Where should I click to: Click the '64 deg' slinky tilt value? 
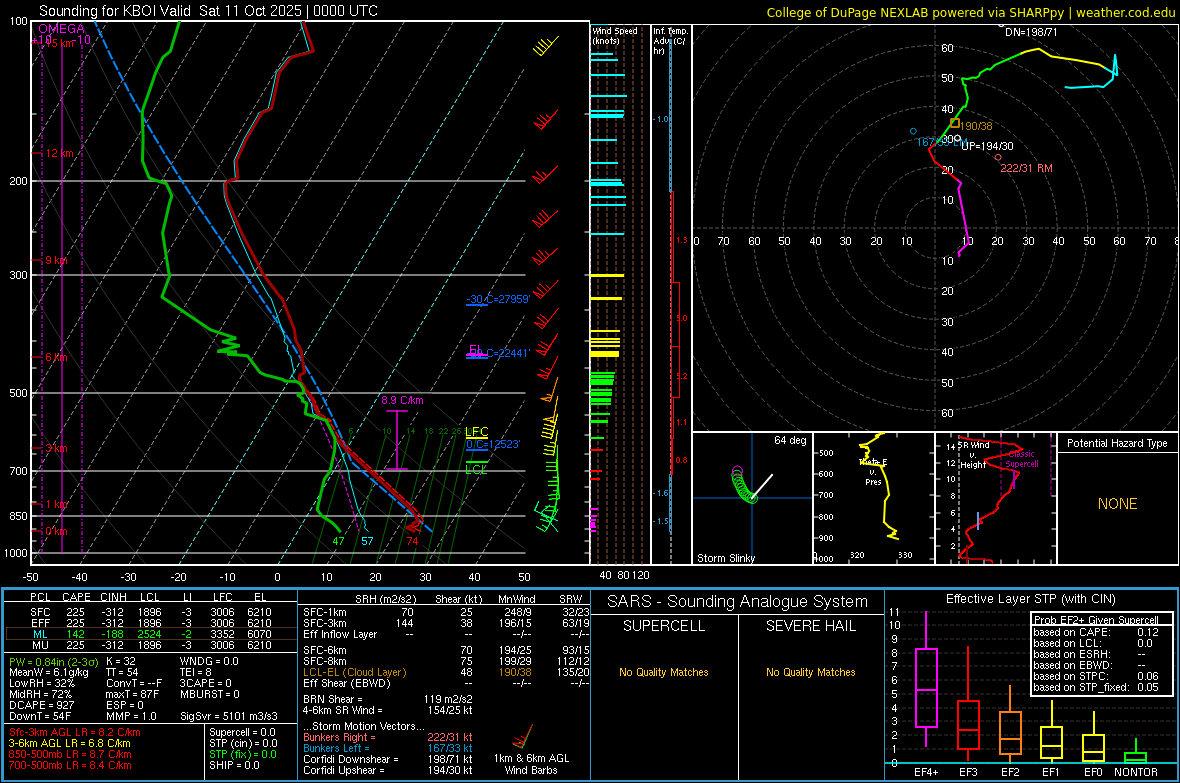[x=790, y=440]
